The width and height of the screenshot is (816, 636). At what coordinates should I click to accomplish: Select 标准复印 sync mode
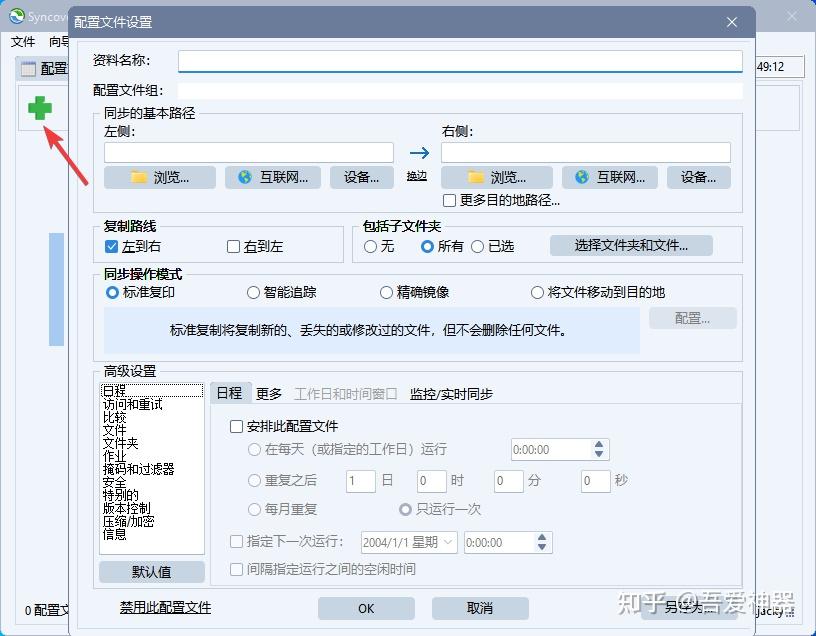[x=112, y=292]
